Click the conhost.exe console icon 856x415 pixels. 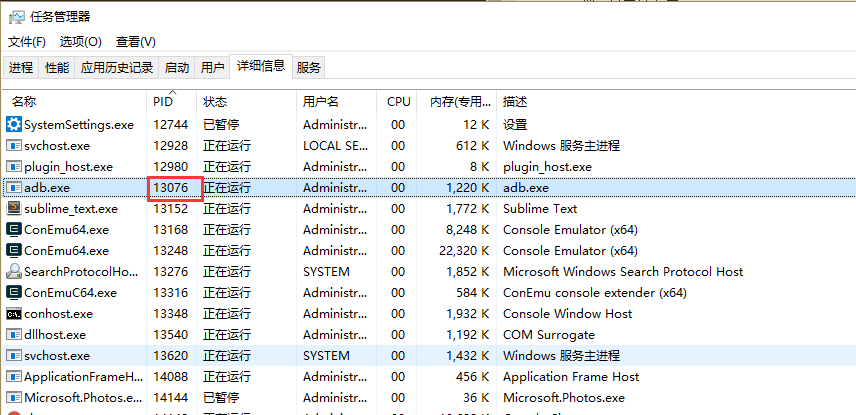[x=14, y=313]
